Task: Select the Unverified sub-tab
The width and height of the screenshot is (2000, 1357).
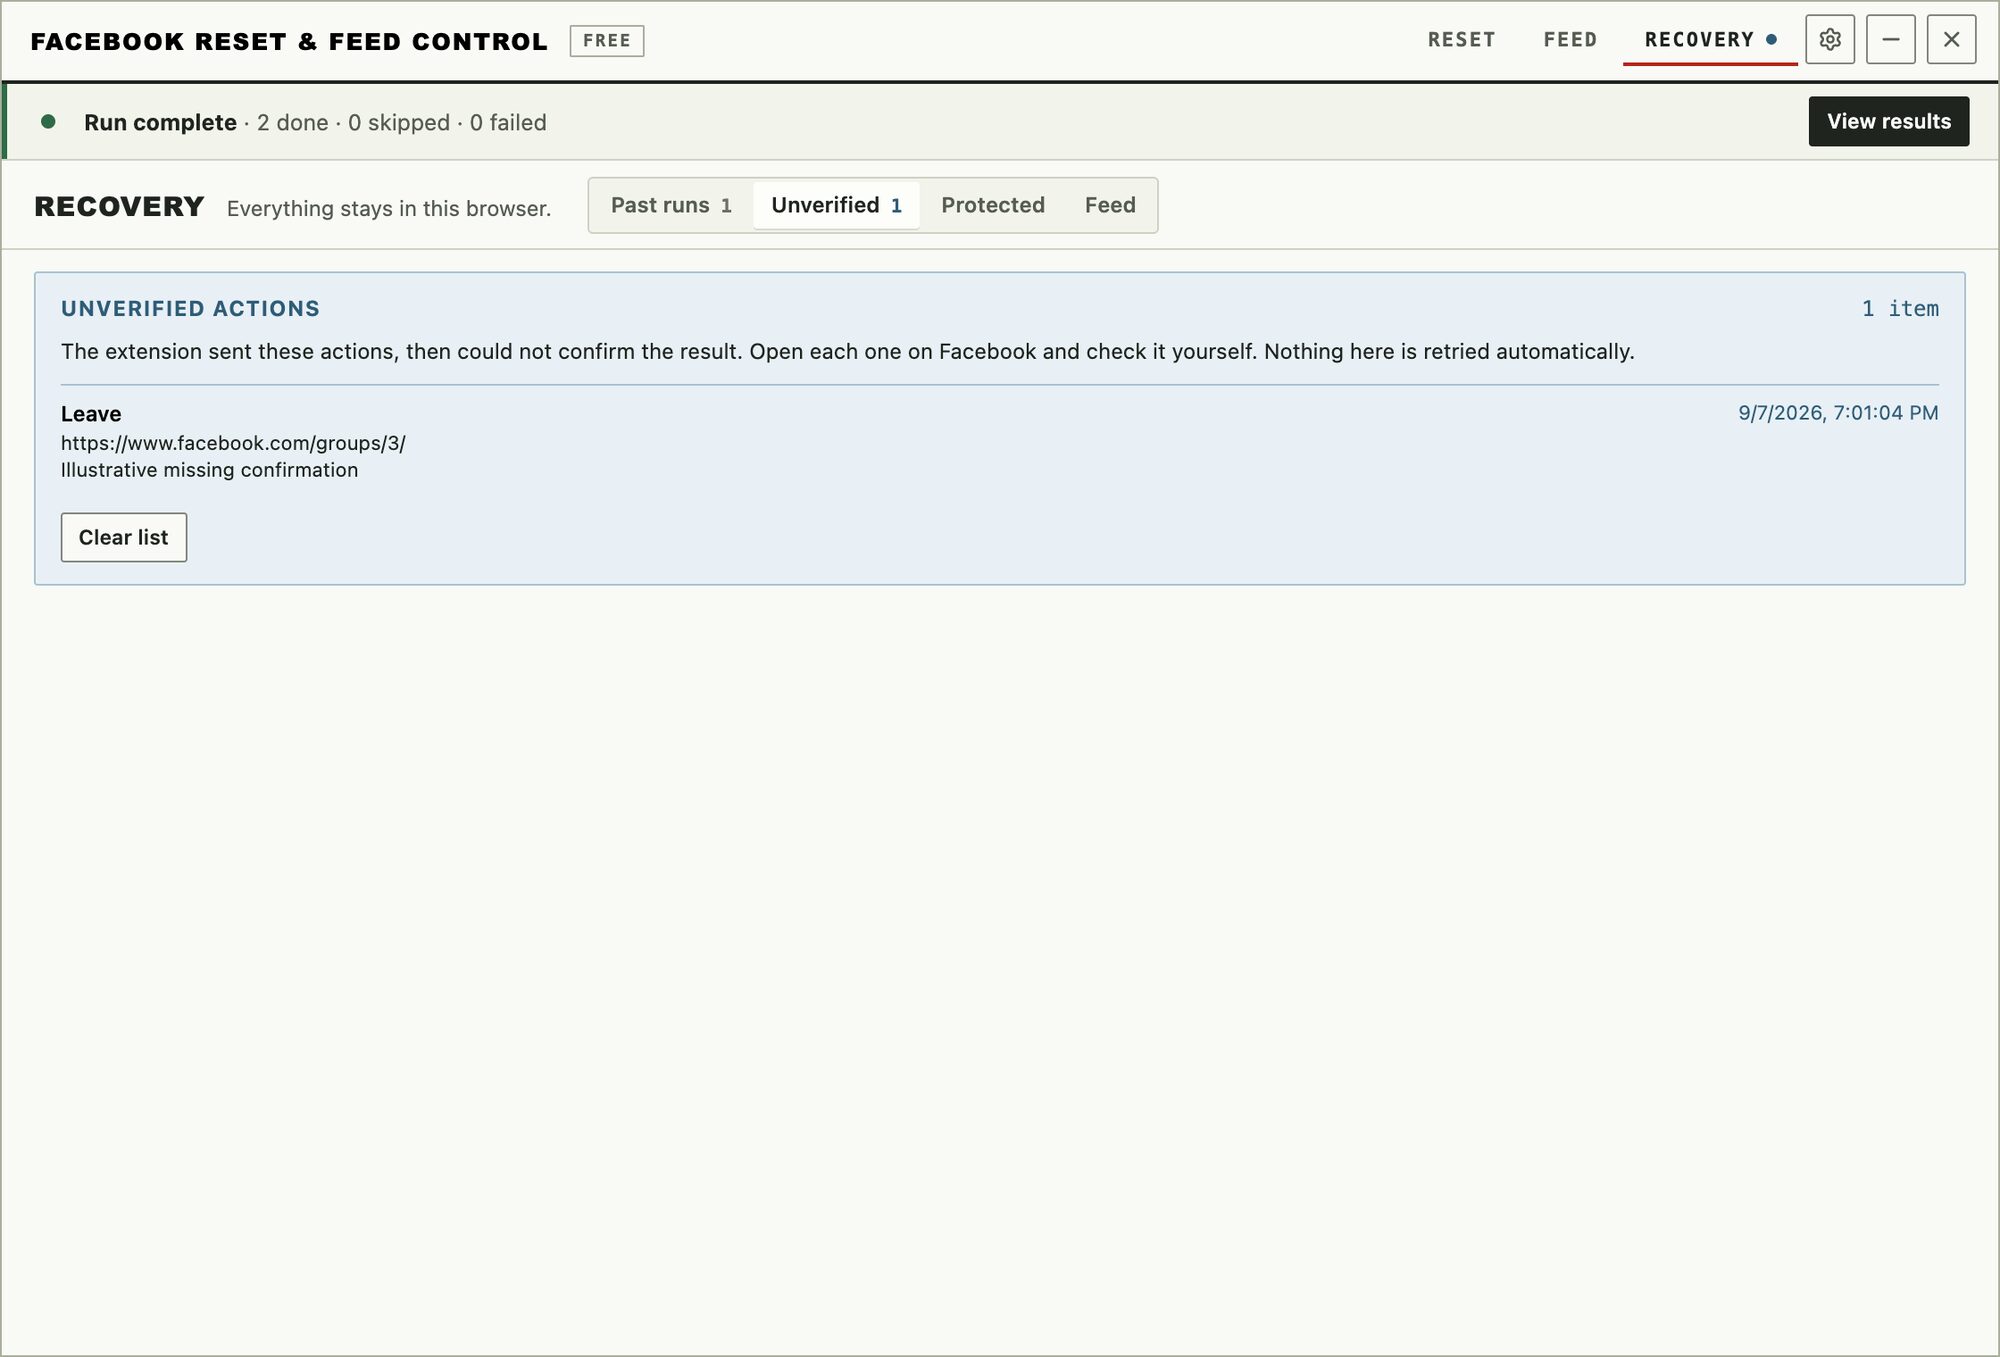Action: click(x=836, y=205)
